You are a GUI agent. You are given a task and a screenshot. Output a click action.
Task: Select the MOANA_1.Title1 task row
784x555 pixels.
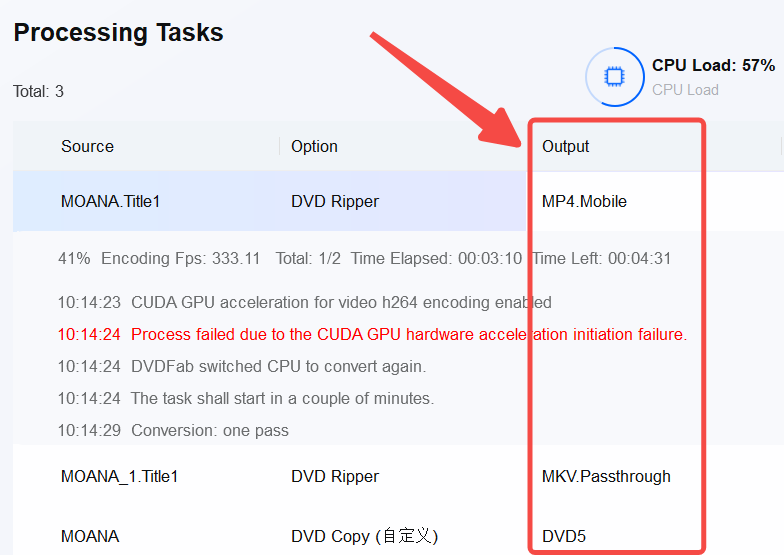[119, 476]
